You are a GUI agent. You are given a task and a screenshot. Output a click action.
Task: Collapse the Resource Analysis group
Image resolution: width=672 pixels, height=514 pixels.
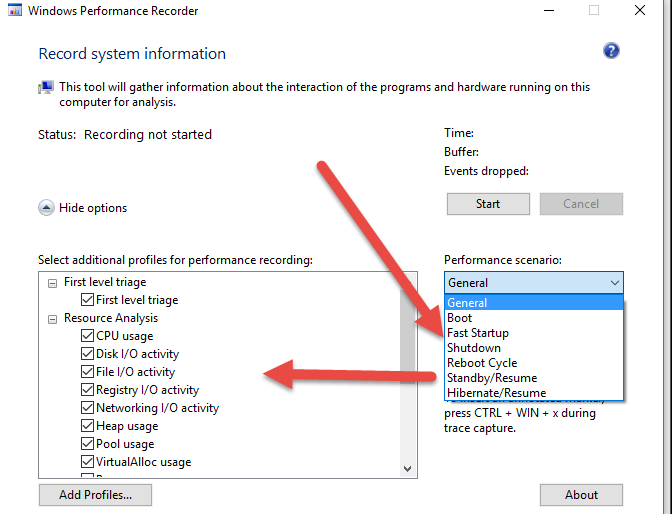(52, 319)
